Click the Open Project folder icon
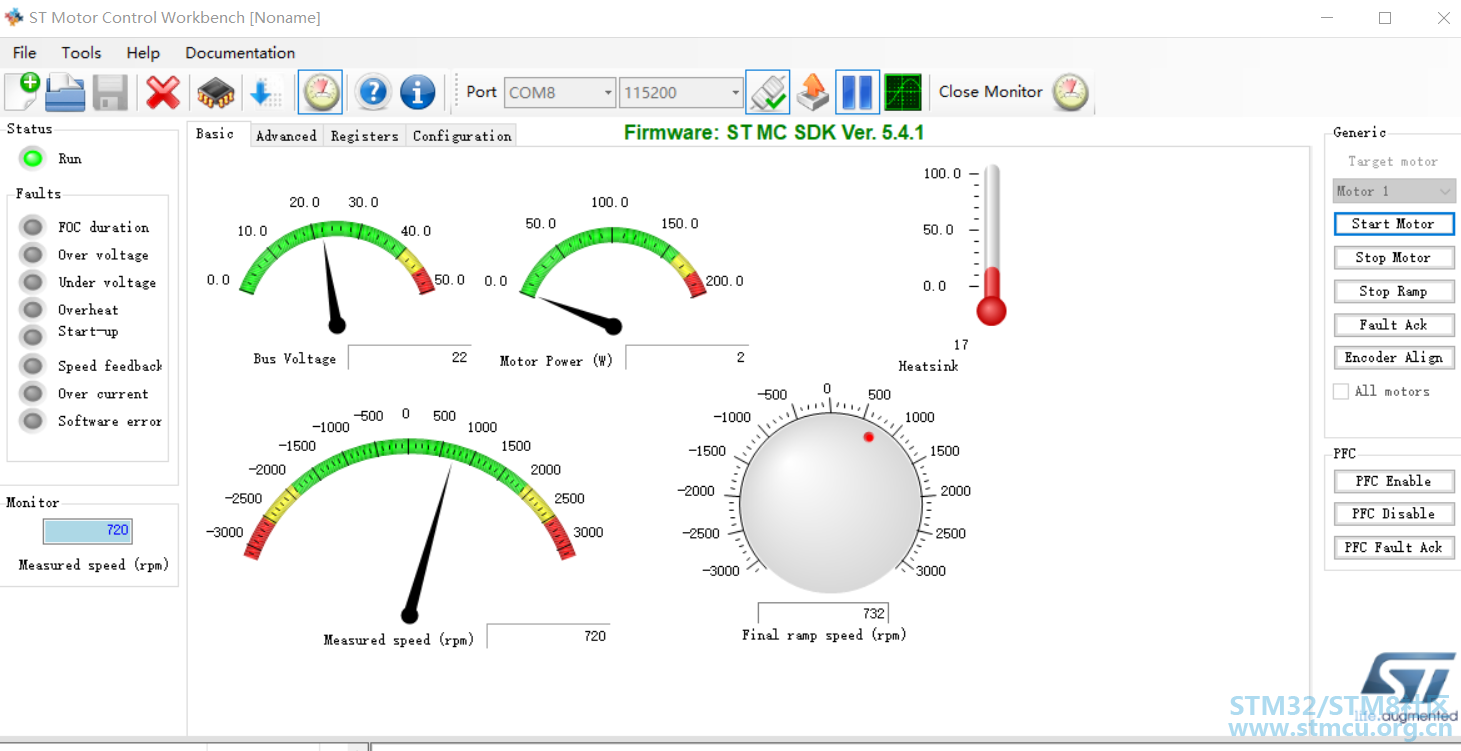The image size is (1461, 751). 66,92
